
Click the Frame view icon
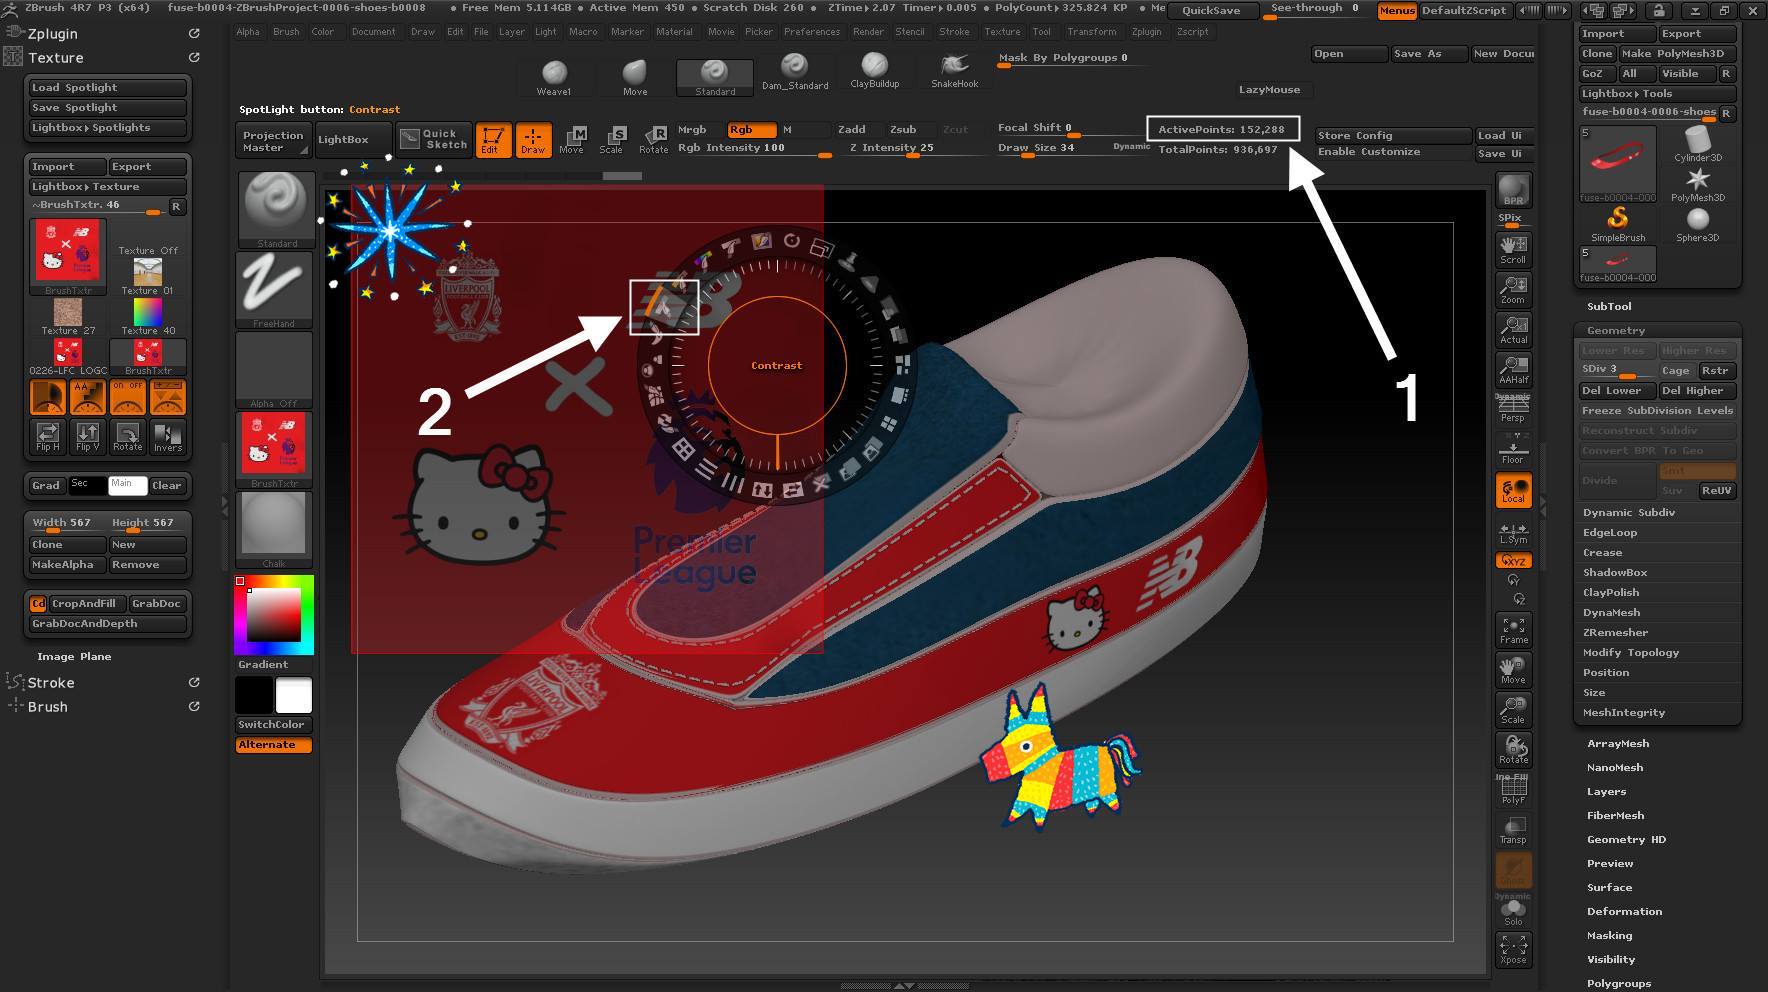point(1513,630)
